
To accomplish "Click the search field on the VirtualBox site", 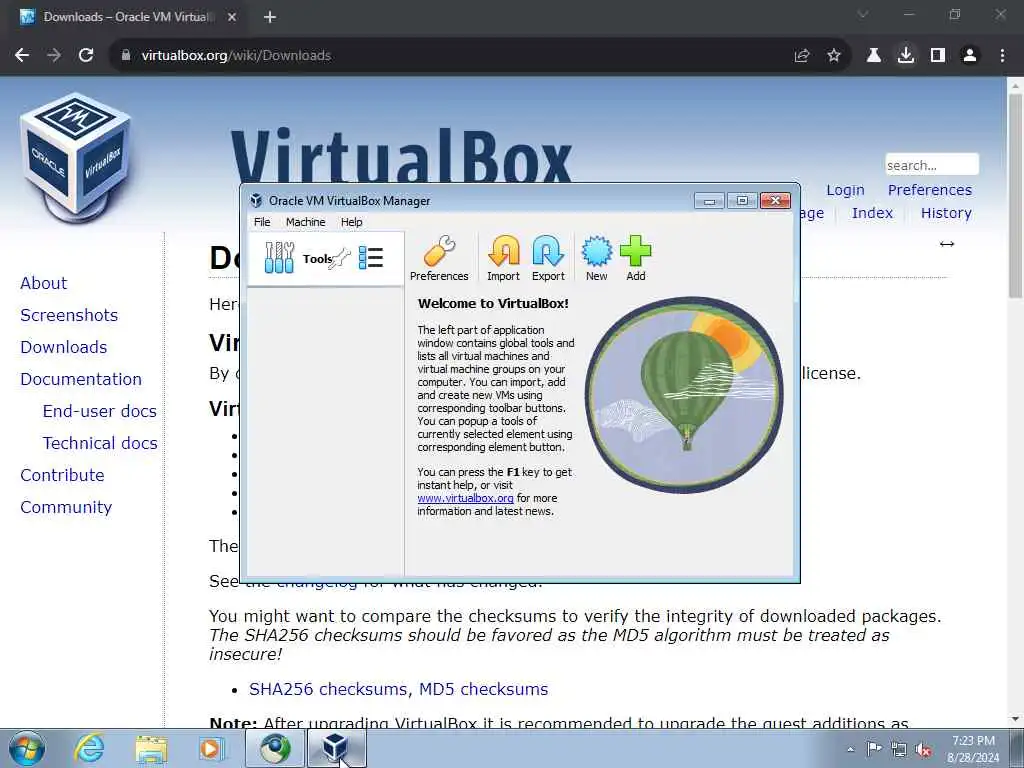I will point(932,165).
